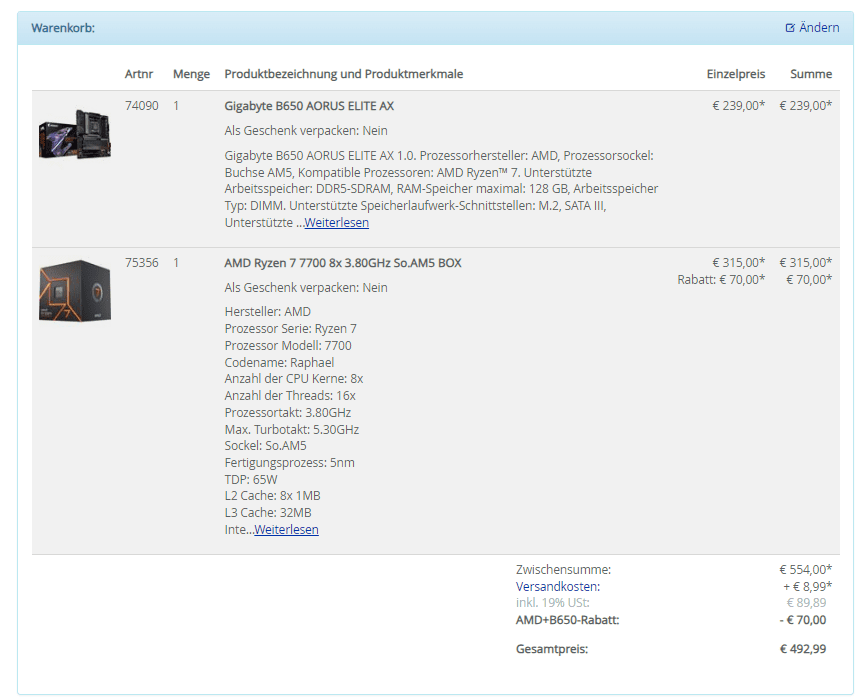The image size is (859, 700).
Task: Open Gigabyte B650 AORUS ELITE AX product image
Action: coord(75,134)
